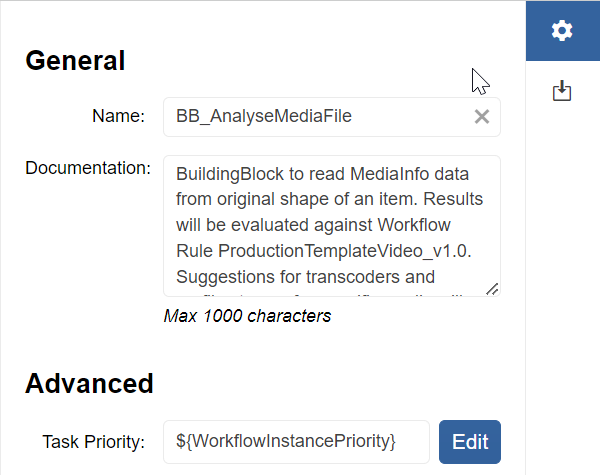Click the ${WorkflowInstancePriority} expression text
The height and width of the screenshot is (475, 600).
[286, 441]
